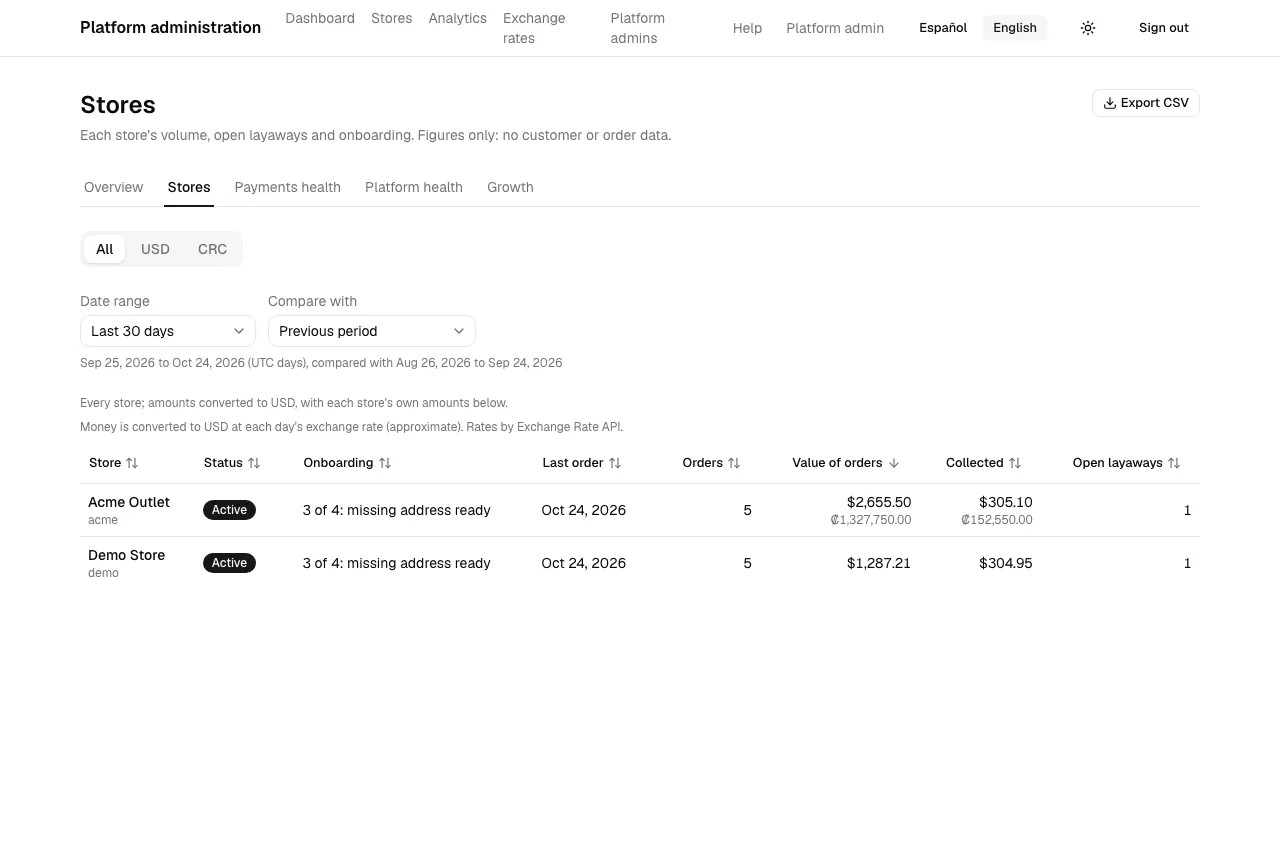Click the $2,655.50 value of orders
Image resolution: width=1280 pixels, height=860 pixels.
[879, 502]
